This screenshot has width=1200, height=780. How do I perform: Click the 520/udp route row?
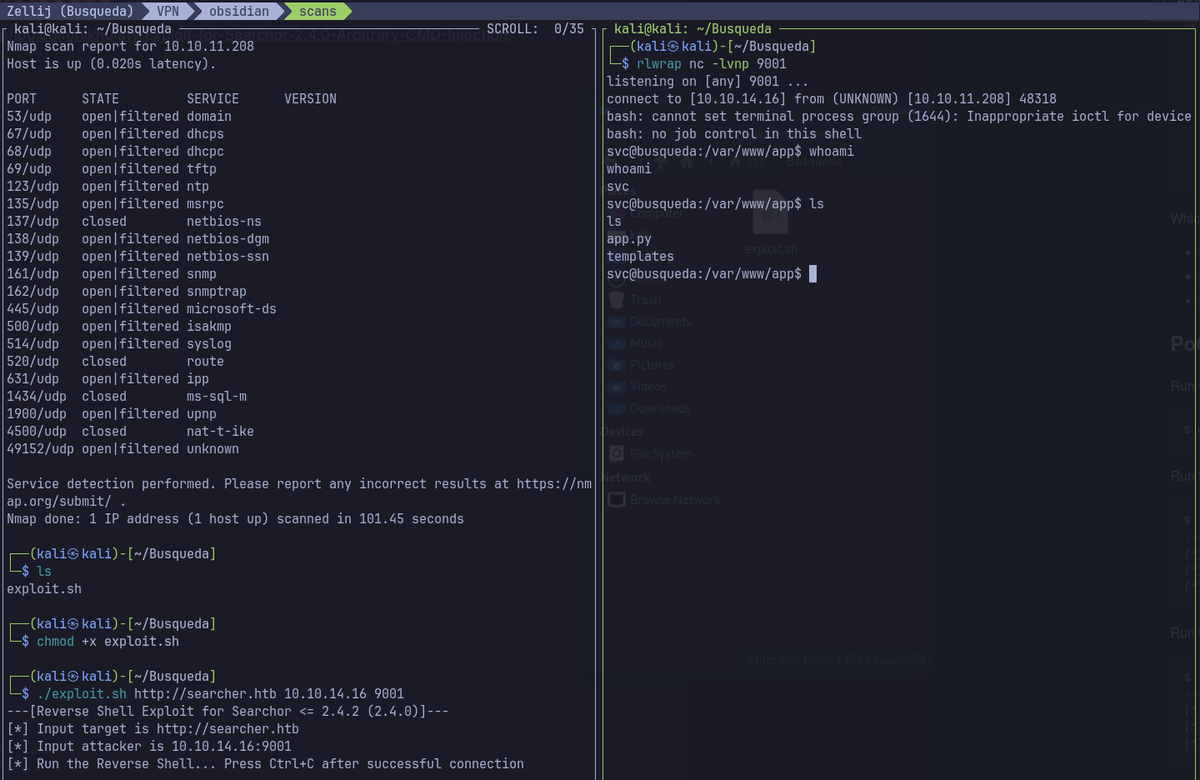click(115, 361)
